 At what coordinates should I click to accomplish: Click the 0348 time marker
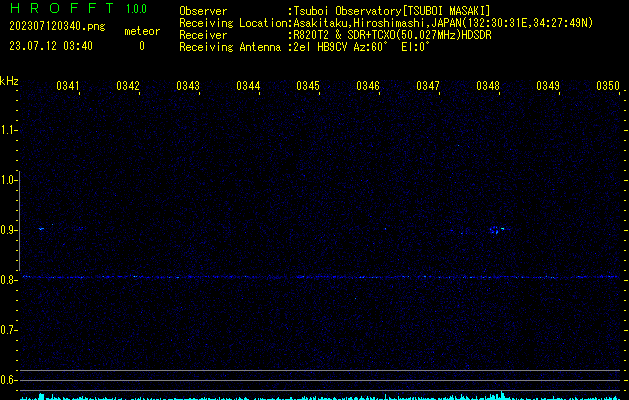(x=488, y=87)
